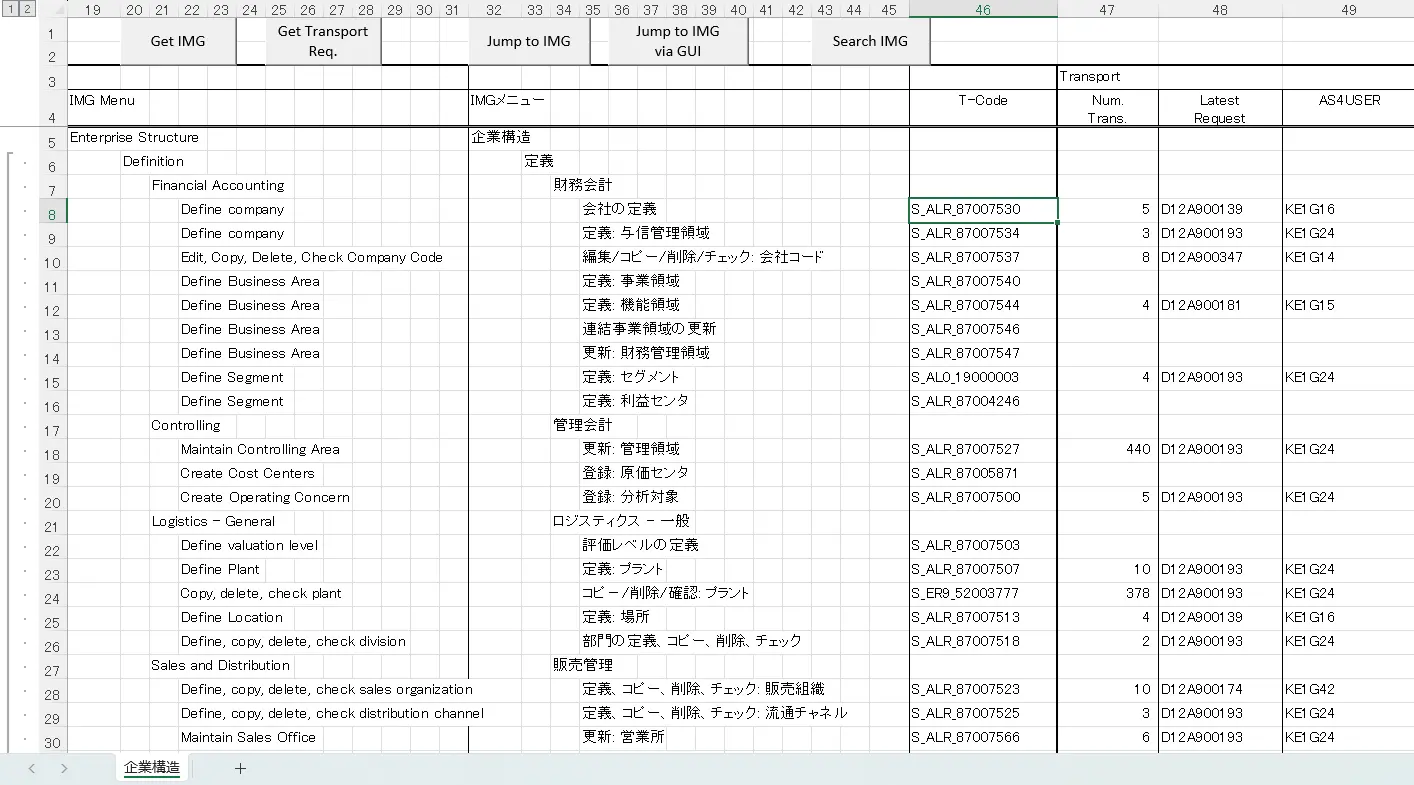Select column header 48
Image resolution: width=1414 pixels, height=785 pixels.
1220,10
